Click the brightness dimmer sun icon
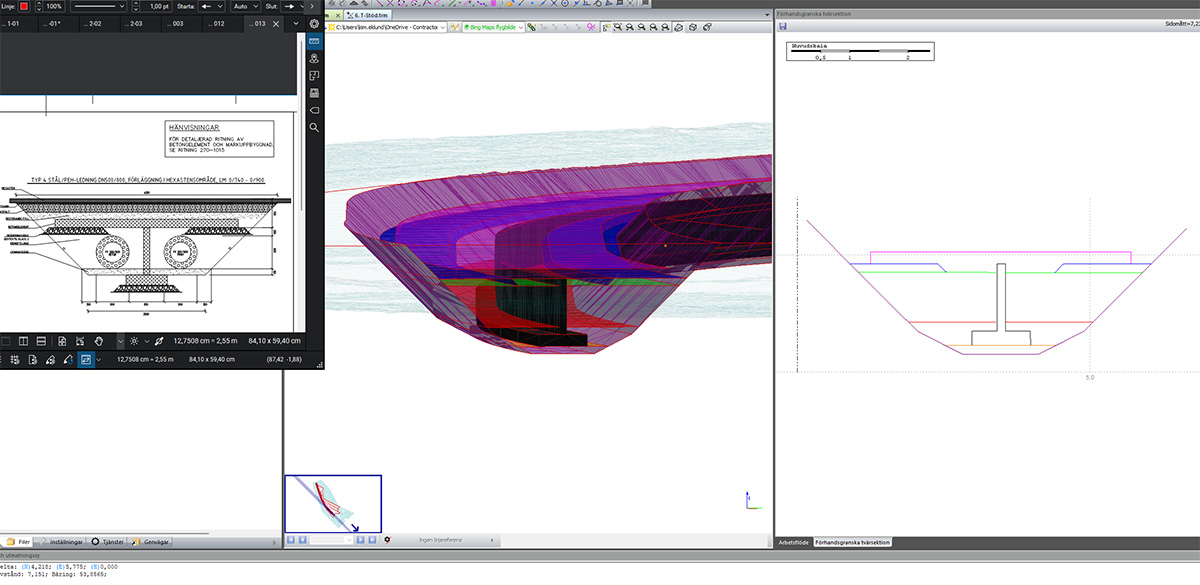The height and width of the screenshot is (585, 1200). point(134,341)
